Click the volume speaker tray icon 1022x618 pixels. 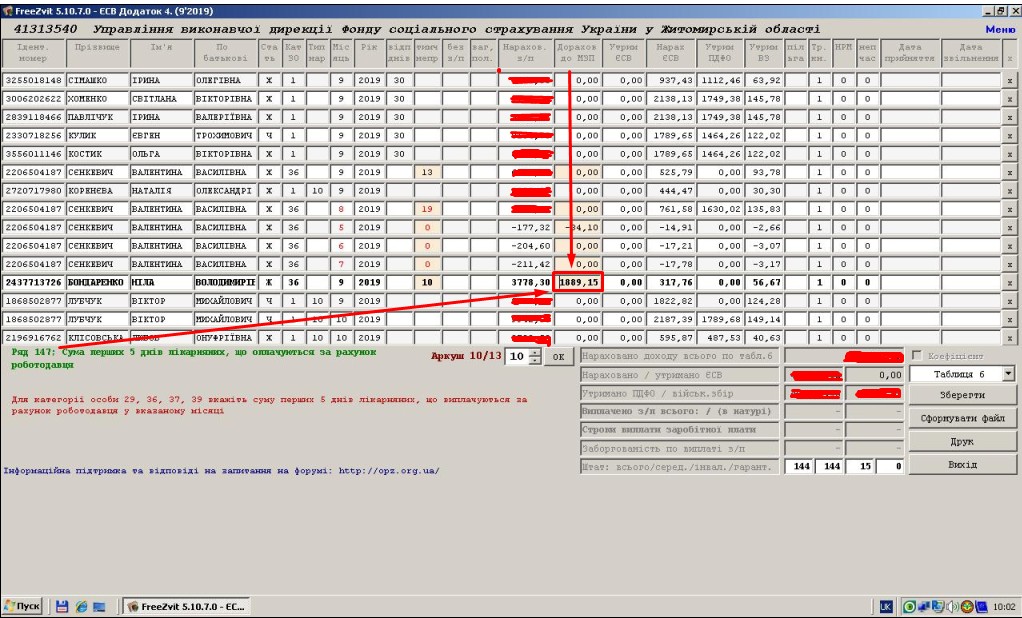click(953, 607)
